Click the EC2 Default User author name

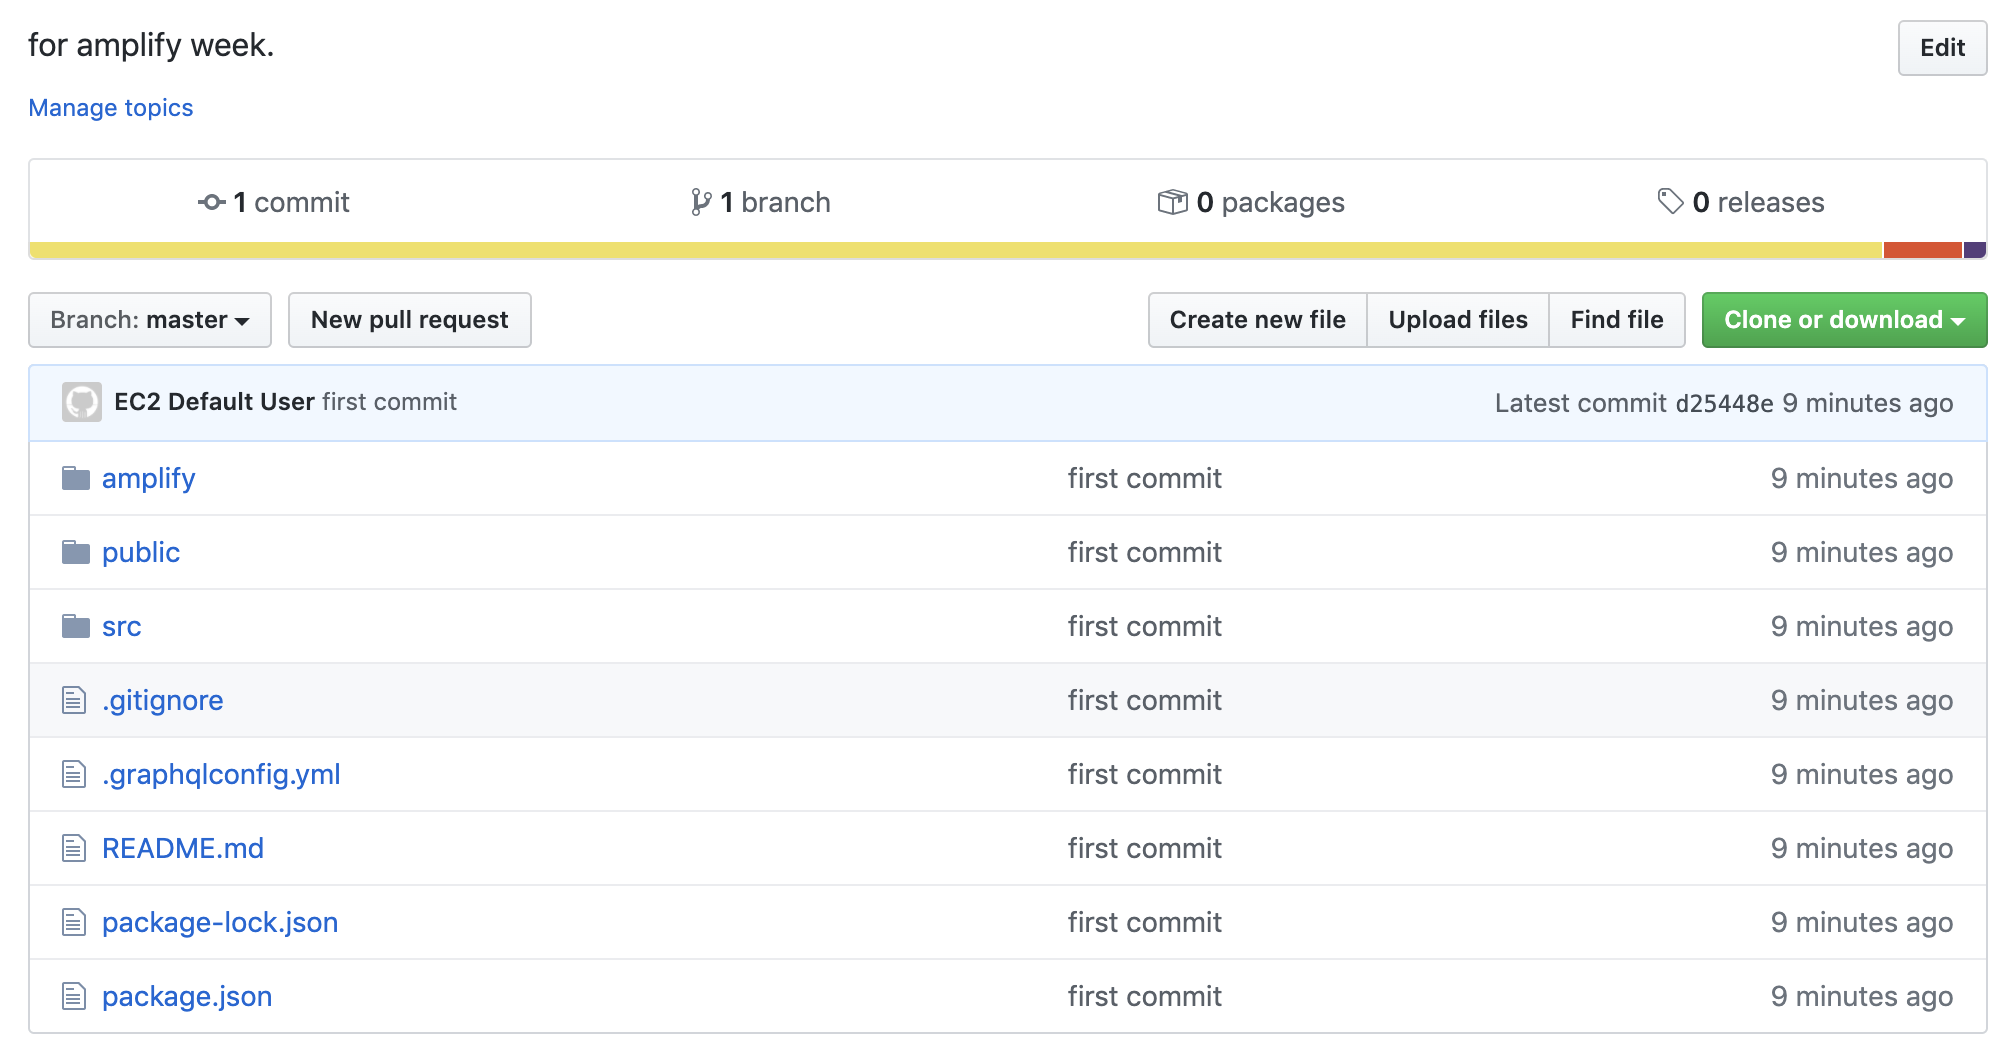[214, 402]
